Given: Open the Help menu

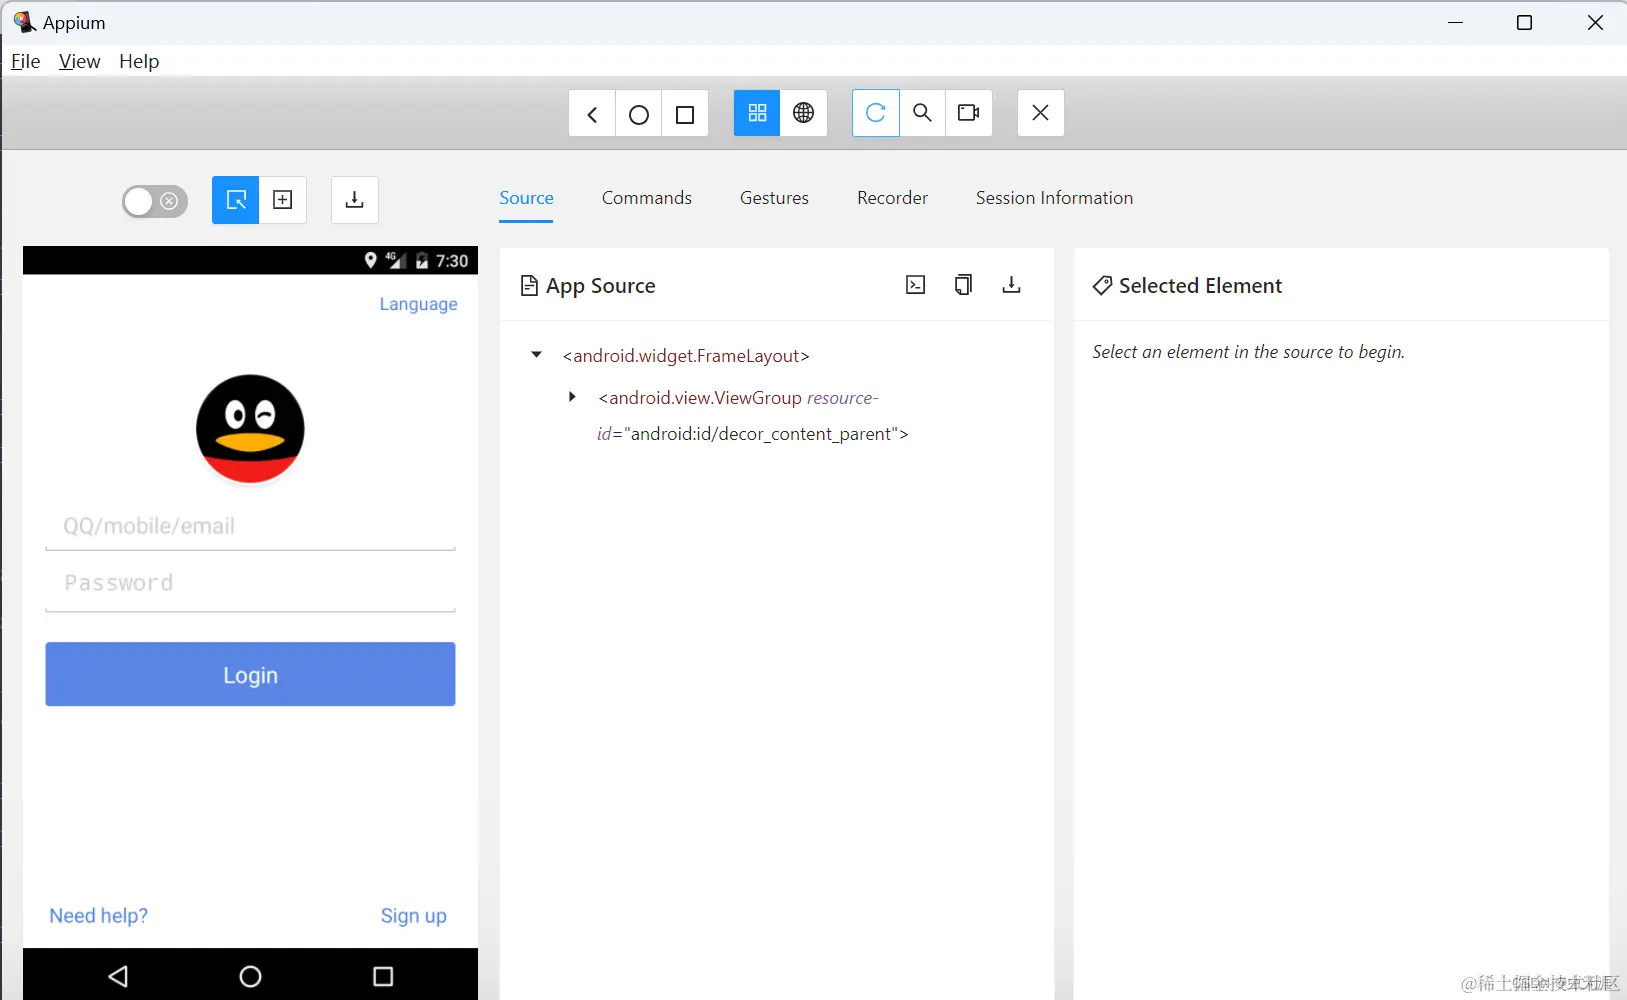Looking at the screenshot, I should click(x=139, y=61).
